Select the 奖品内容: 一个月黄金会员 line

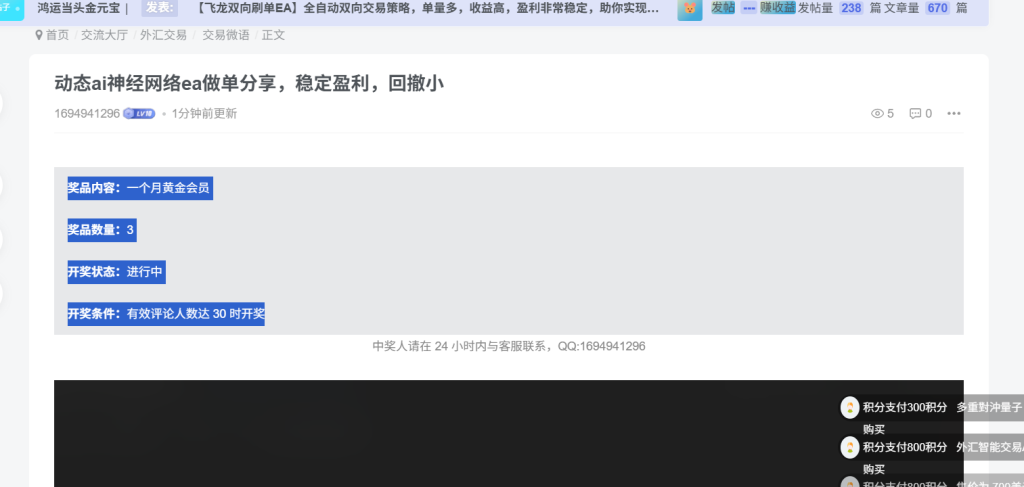tap(140, 188)
